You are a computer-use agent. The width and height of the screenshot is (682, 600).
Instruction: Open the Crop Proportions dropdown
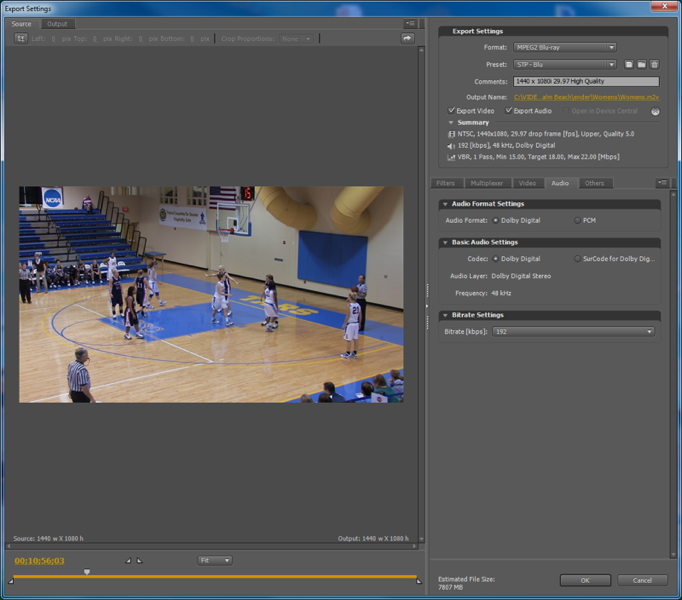296,39
